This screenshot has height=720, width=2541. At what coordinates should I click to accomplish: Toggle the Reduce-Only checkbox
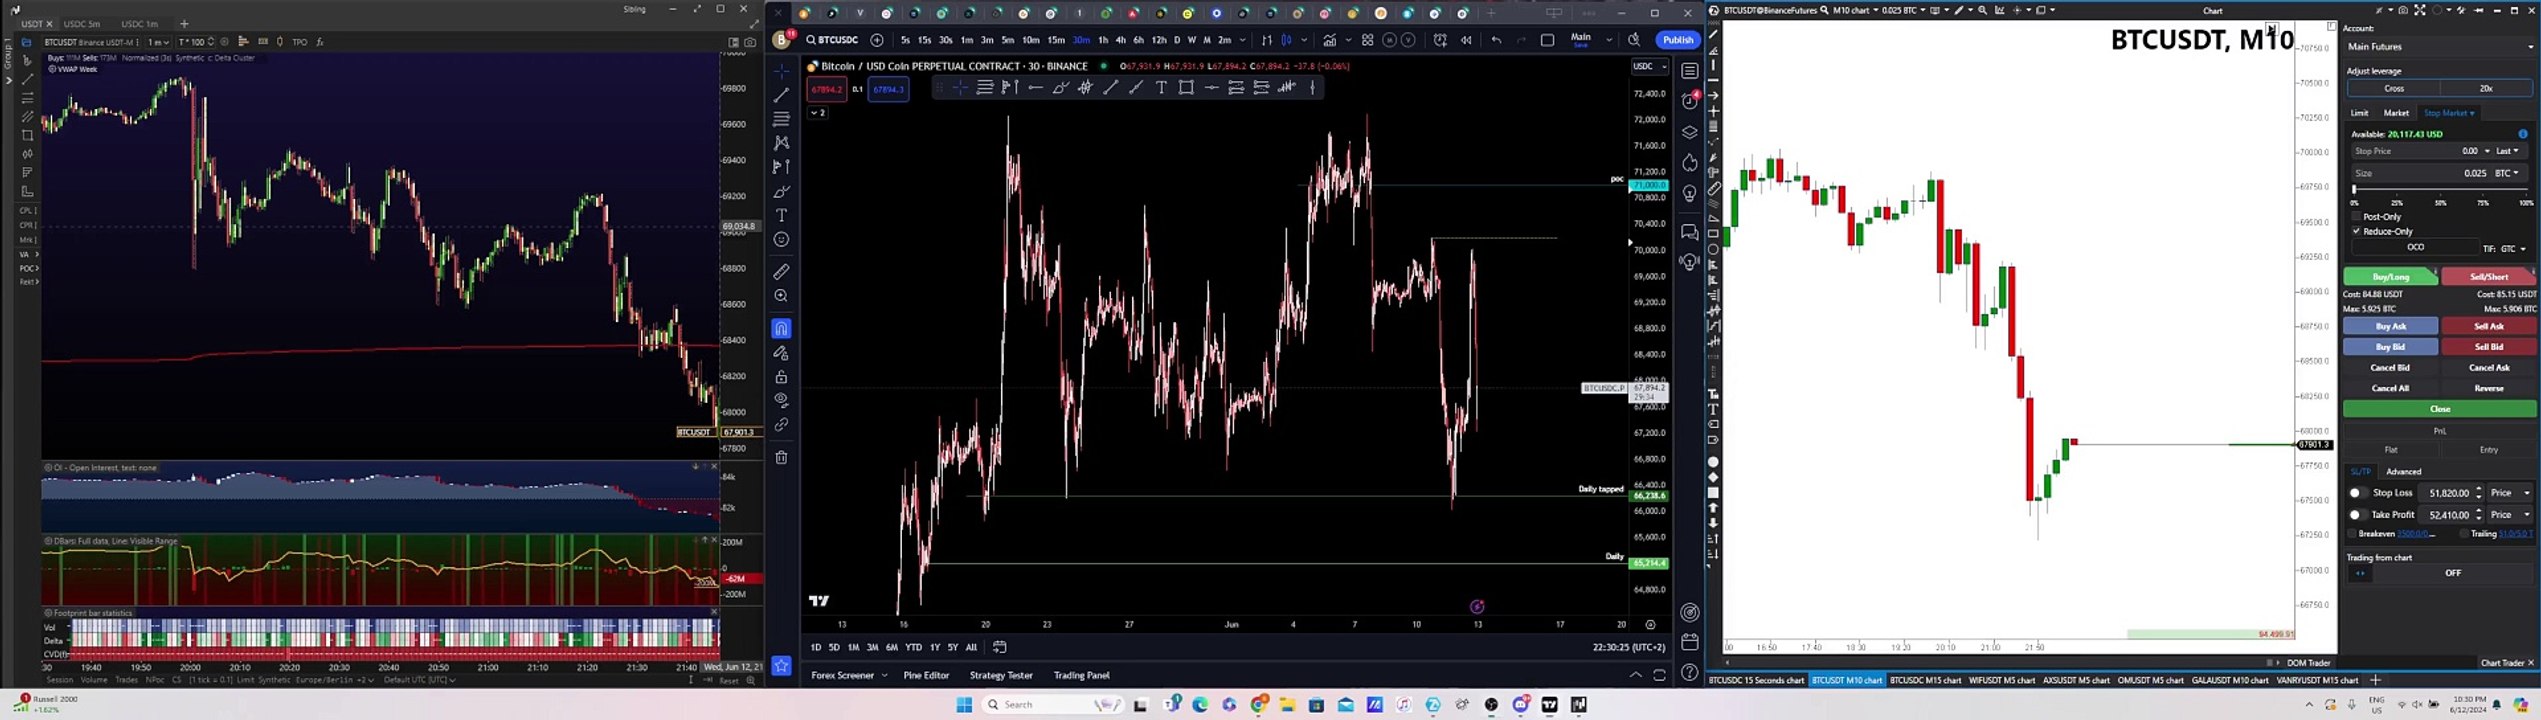click(2357, 232)
